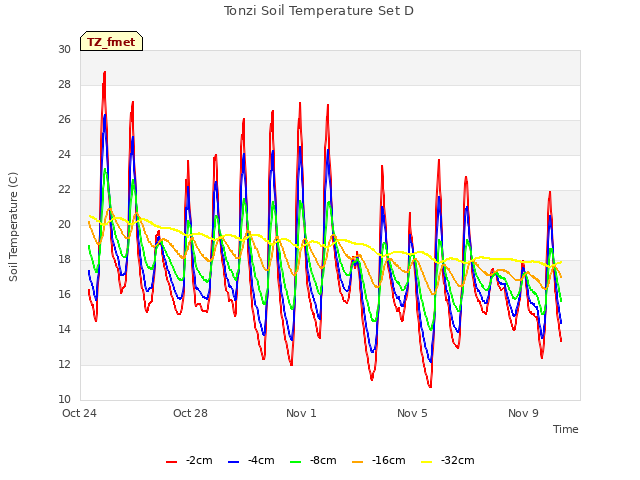Click the yellow -32cm legend swatch

coord(427,462)
